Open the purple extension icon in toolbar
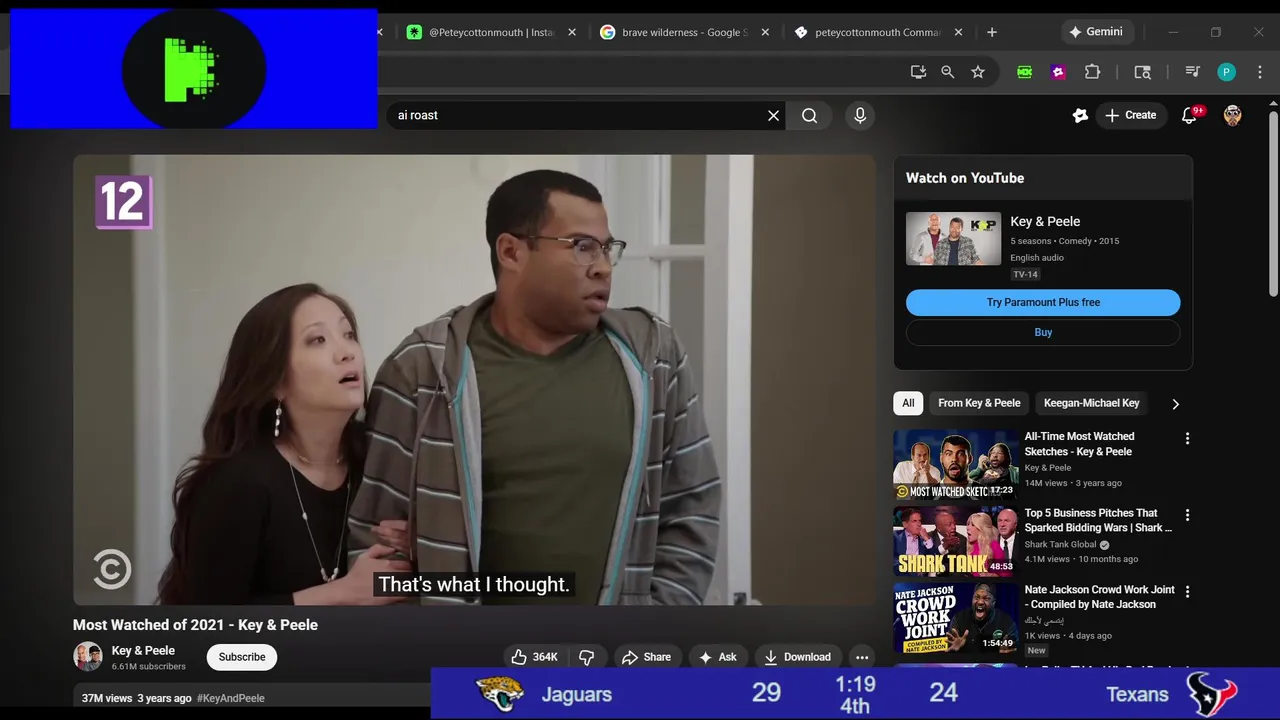The width and height of the screenshot is (1280, 720). tap(1058, 72)
